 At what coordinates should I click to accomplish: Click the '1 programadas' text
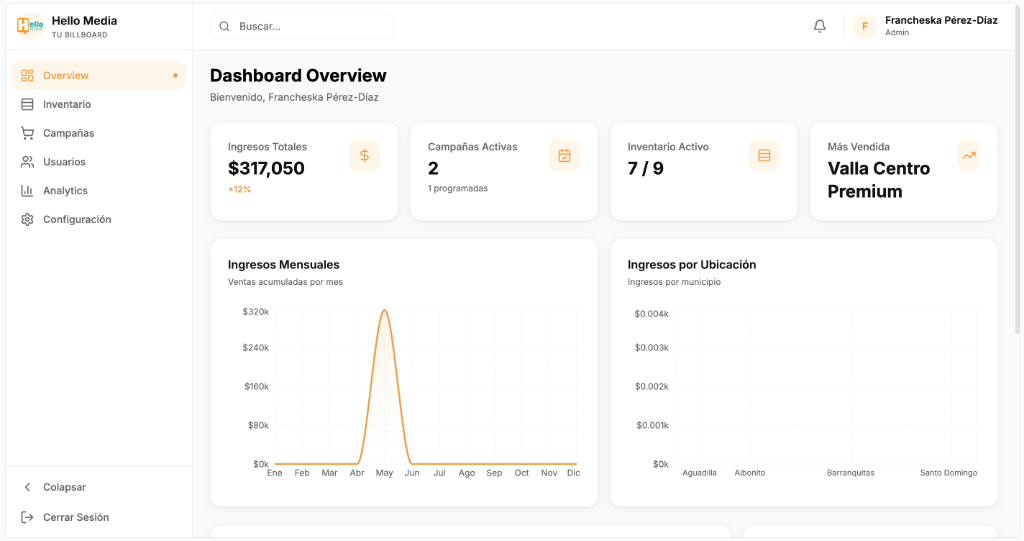click(458, 188)
